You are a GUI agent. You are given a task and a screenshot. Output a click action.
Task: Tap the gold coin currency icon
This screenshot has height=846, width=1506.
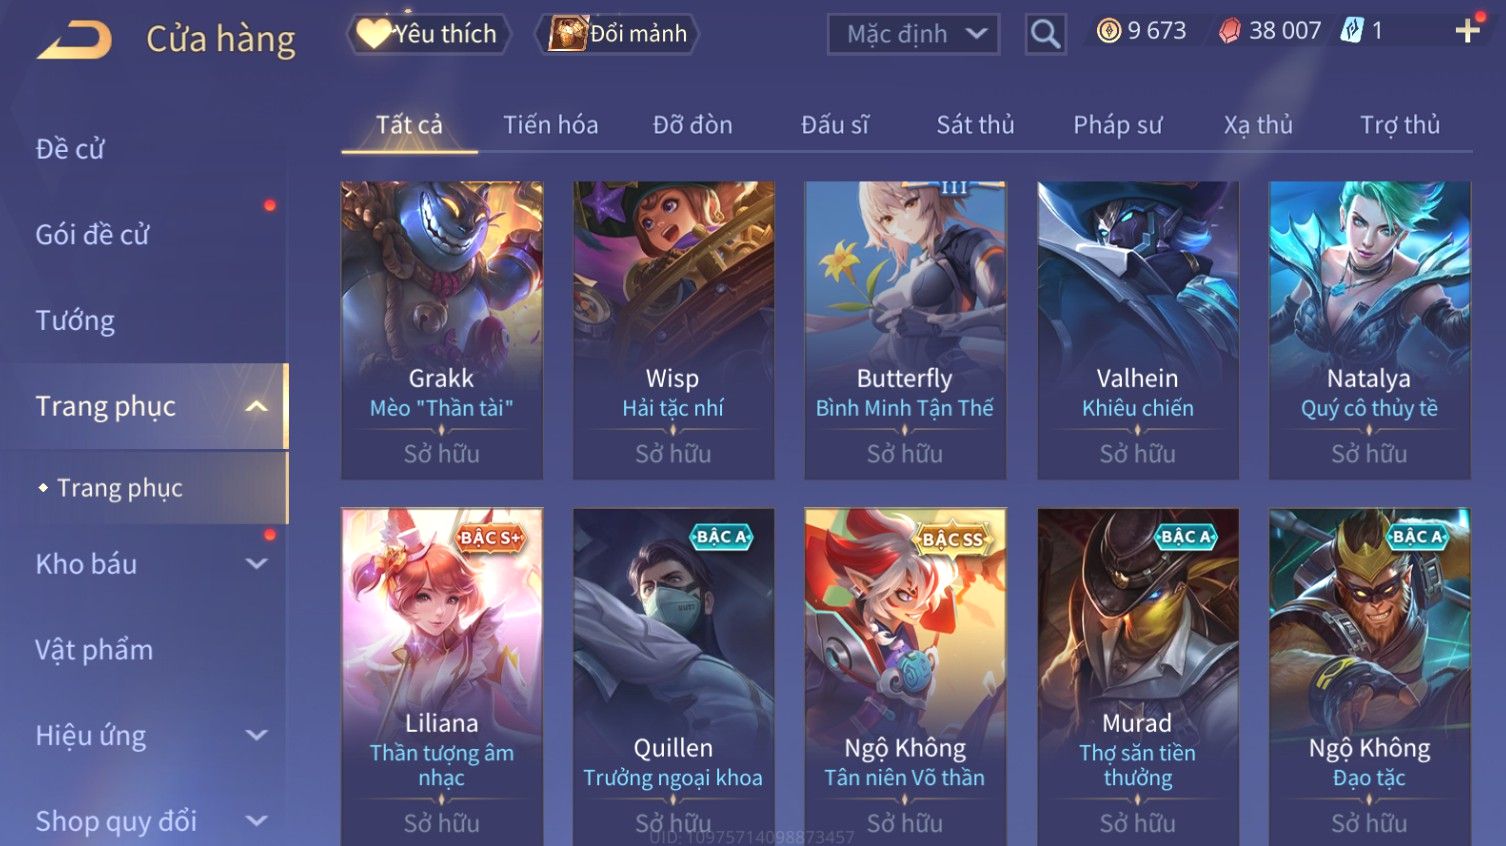click(x=1108, y=31)
